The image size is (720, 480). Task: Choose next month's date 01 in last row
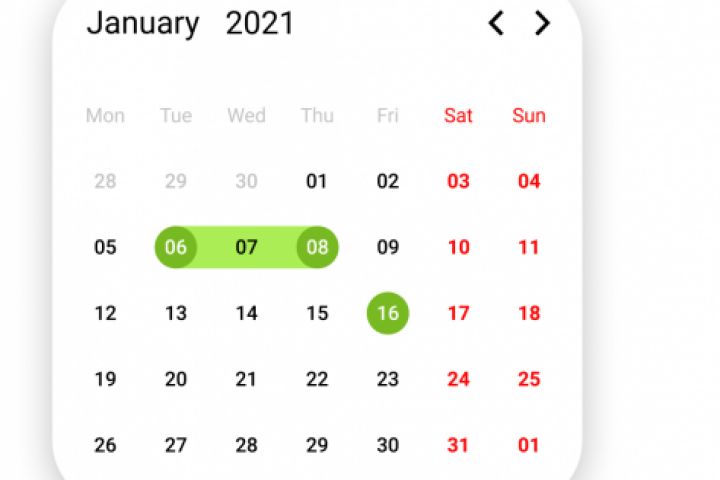point(529,445)
